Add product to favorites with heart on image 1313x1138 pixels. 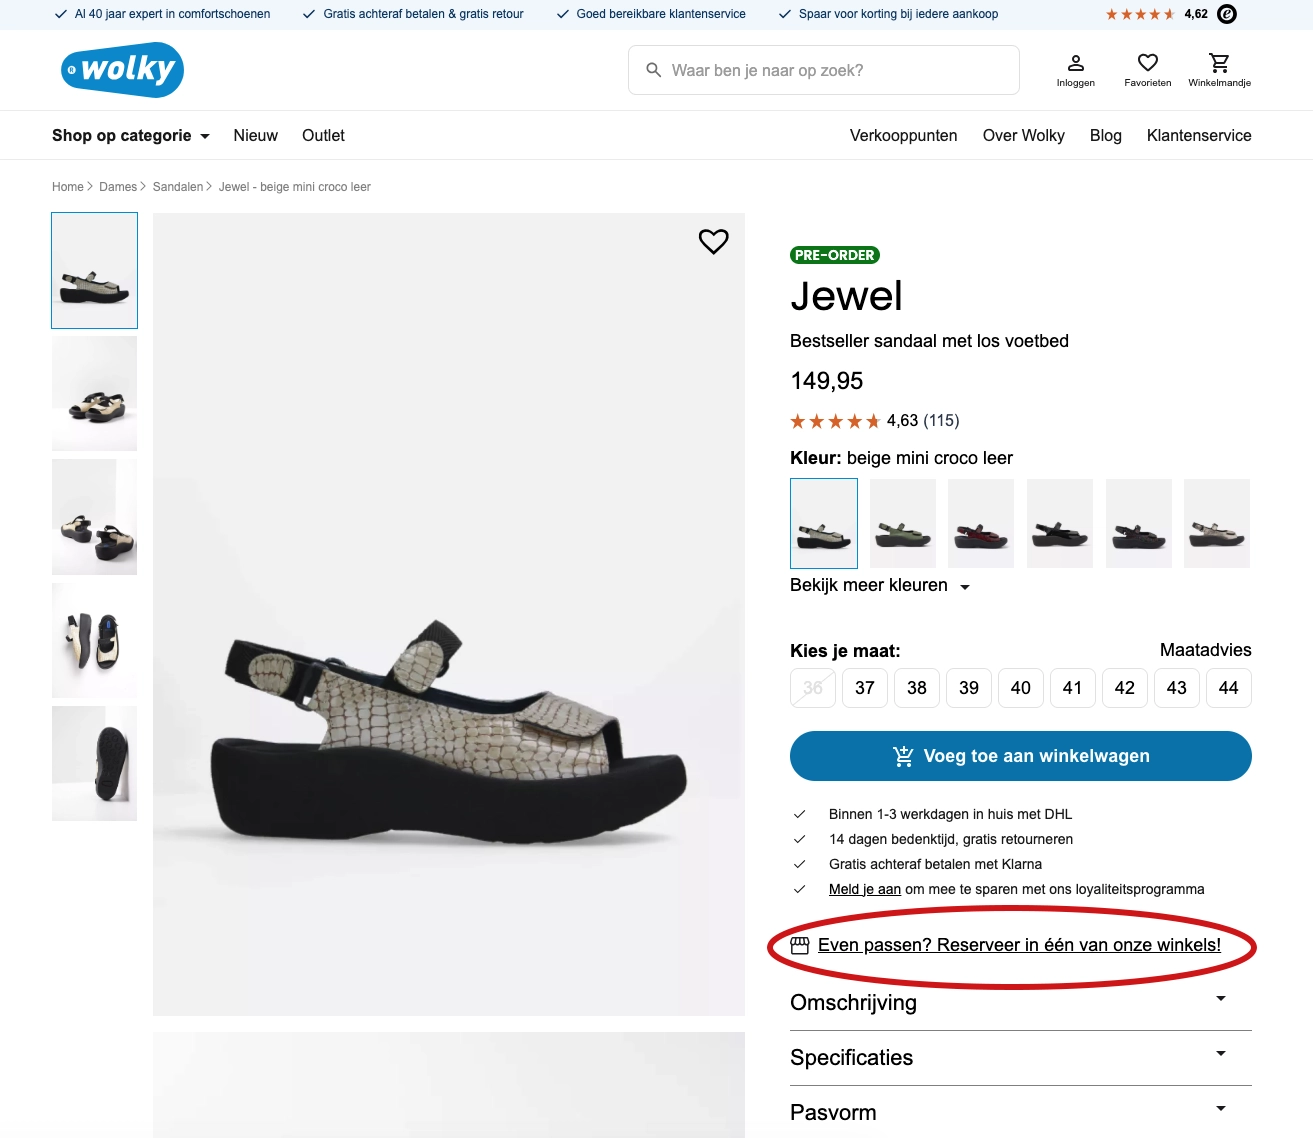(713, 241)
